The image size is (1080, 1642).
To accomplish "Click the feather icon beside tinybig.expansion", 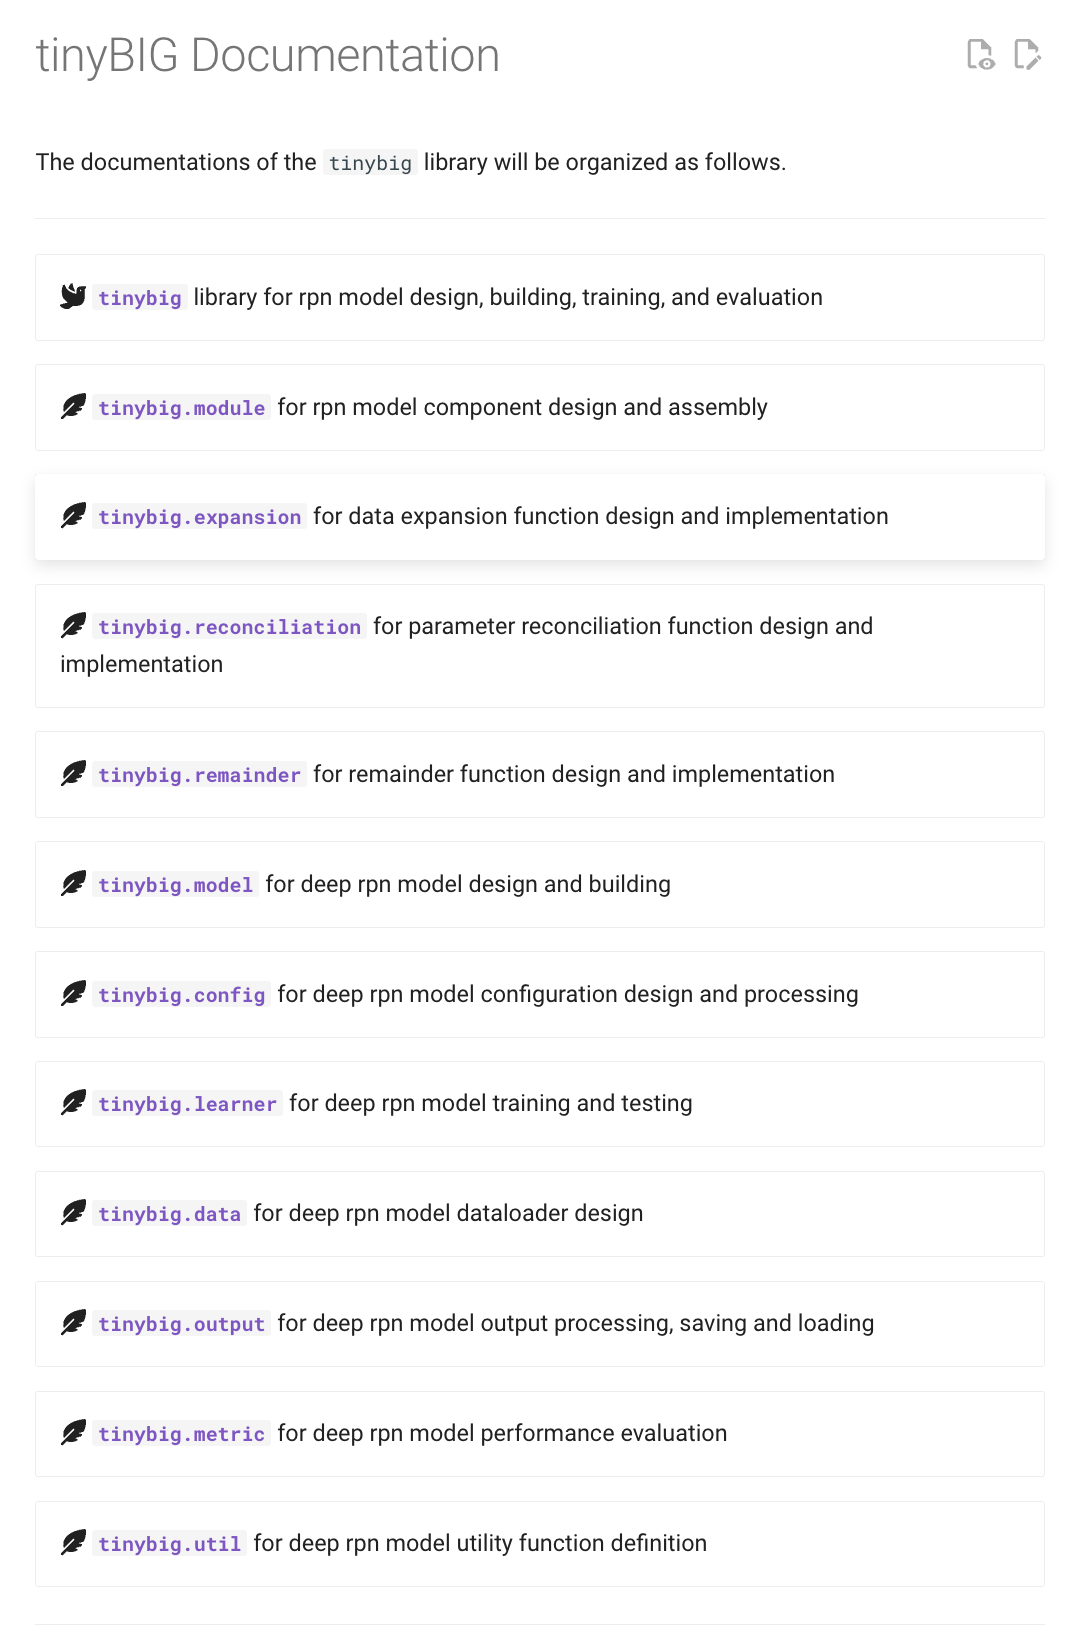I will 73,516.
